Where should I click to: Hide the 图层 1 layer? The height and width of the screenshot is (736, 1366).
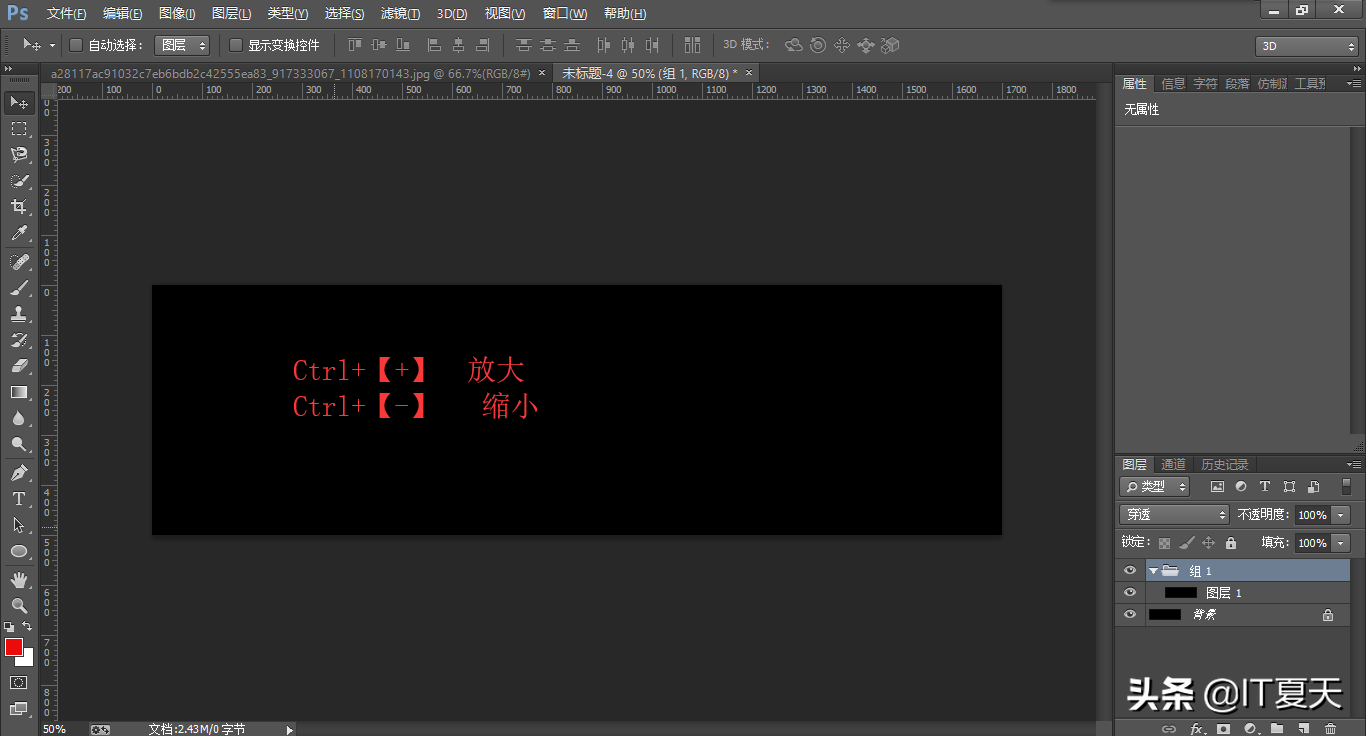click(x=1130, y=593)
